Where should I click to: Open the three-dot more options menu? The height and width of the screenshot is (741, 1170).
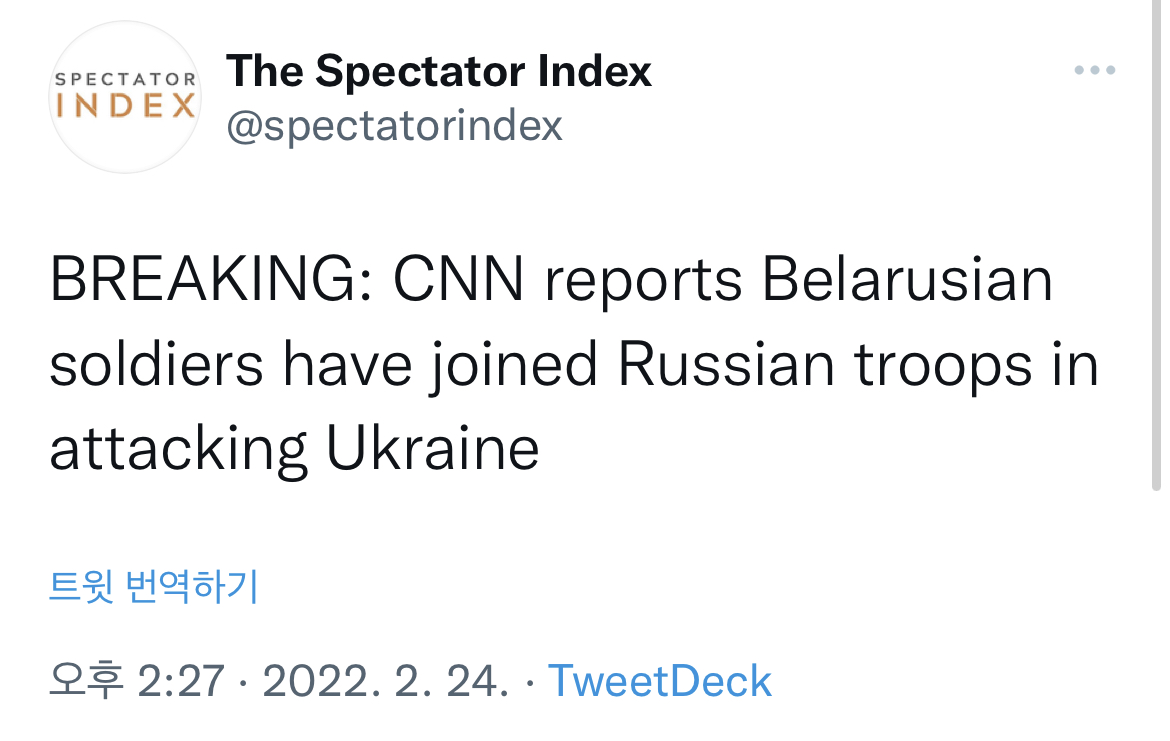tap(1094, 71)
